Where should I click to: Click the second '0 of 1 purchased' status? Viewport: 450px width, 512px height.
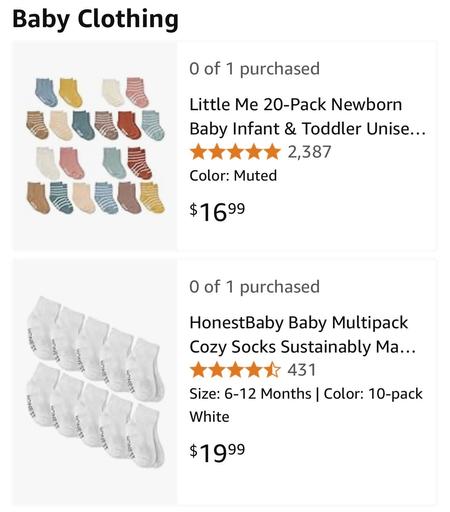coord(254,287)
